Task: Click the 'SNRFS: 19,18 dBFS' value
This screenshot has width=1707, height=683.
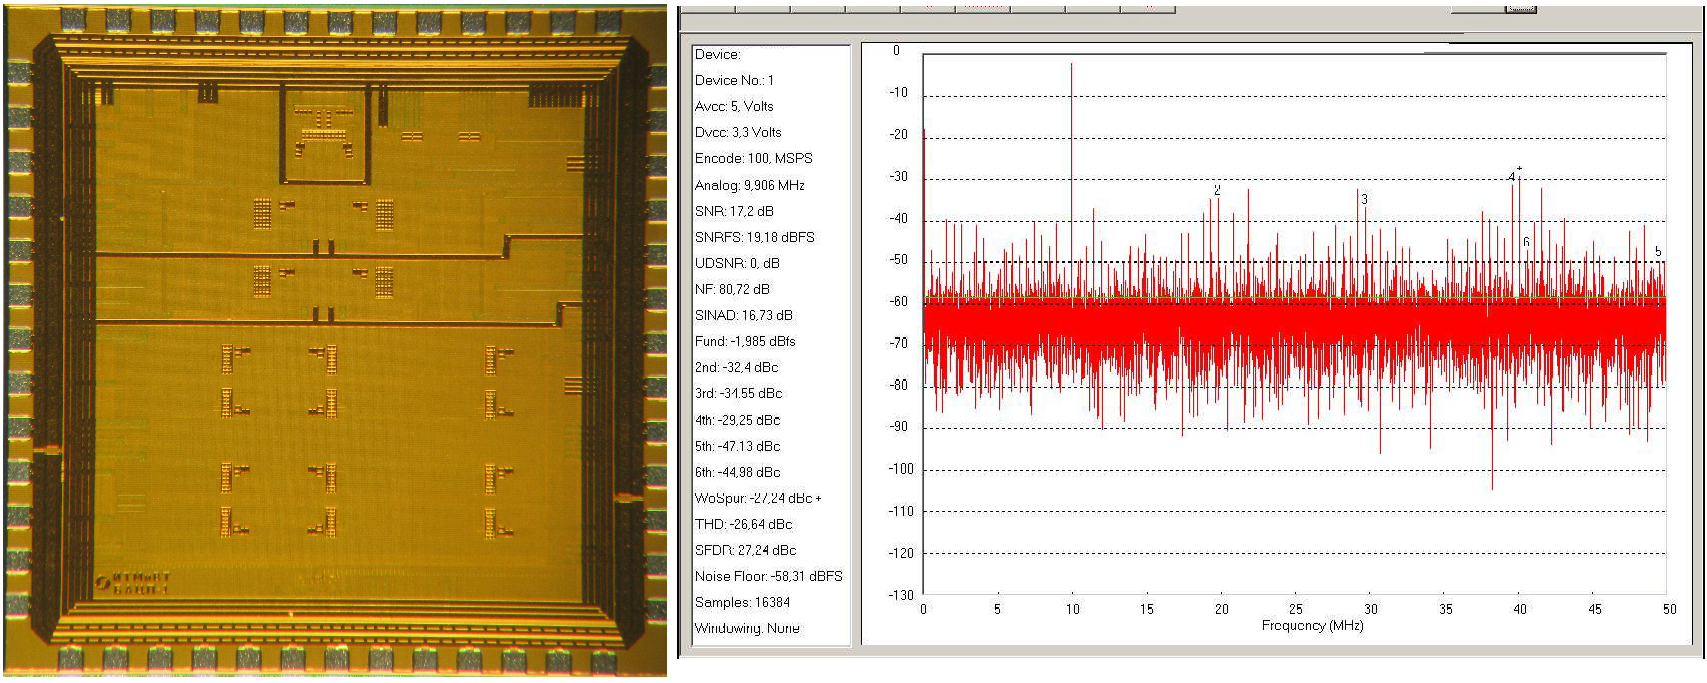Action: [x=755, y=237]
